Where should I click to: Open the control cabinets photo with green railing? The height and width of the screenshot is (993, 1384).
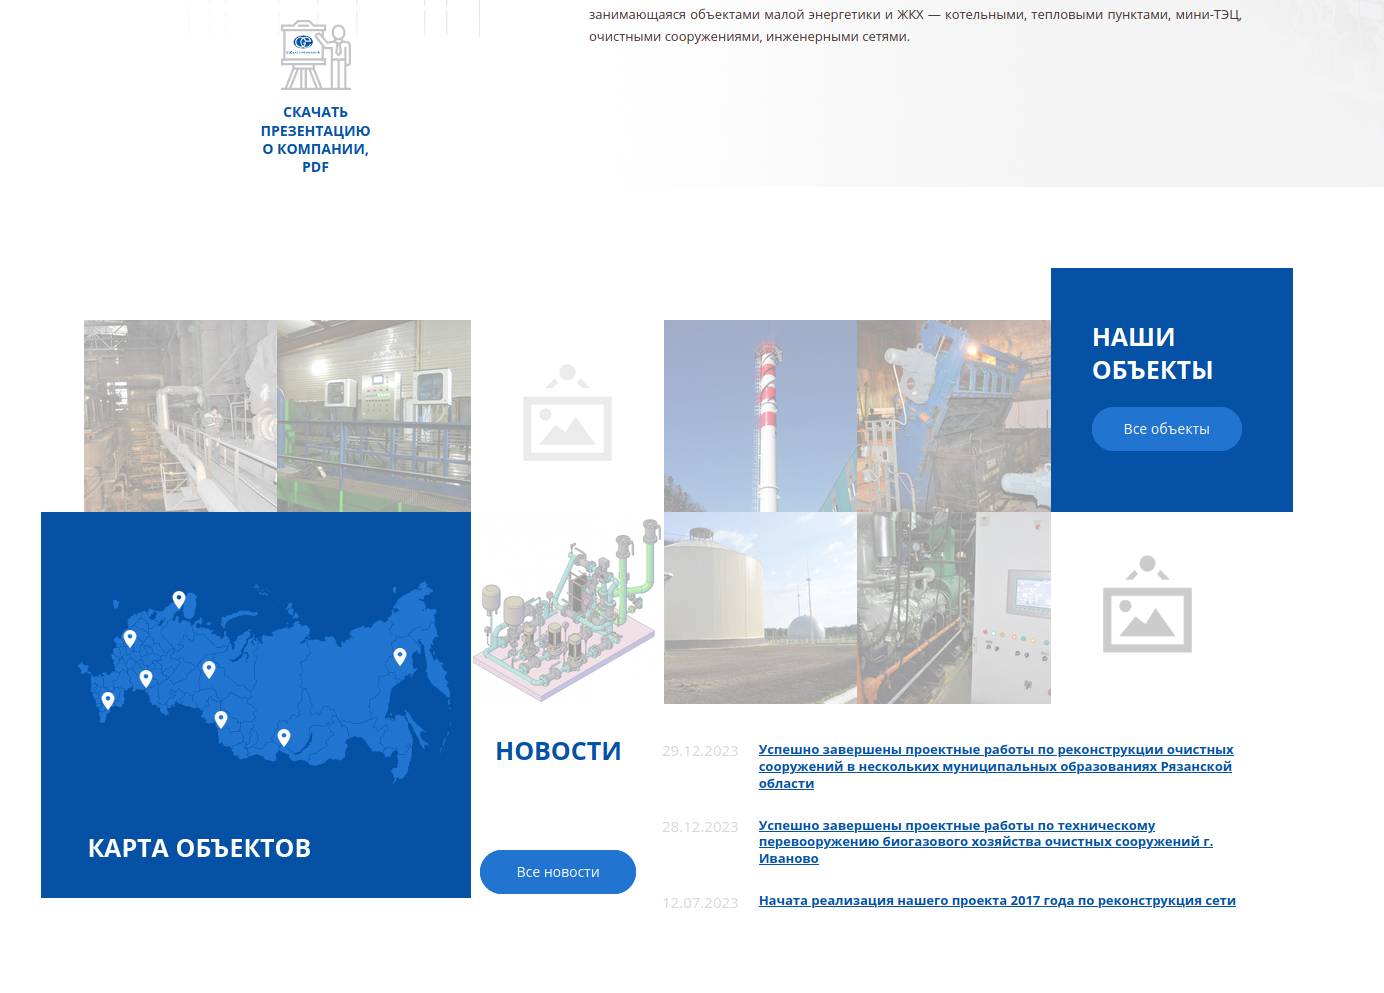374,416
